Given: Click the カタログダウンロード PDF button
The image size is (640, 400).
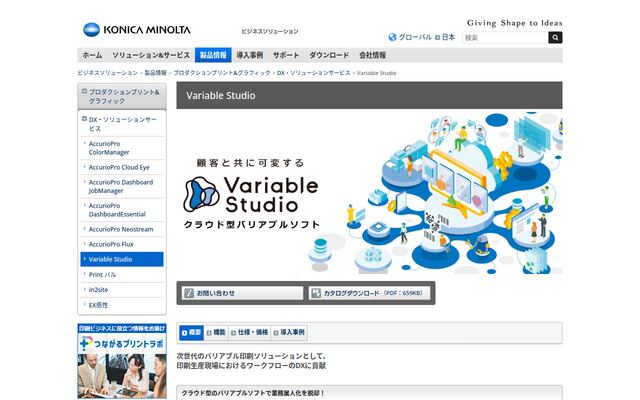Looking at the screenshot, I should click(x=369, y=293).
